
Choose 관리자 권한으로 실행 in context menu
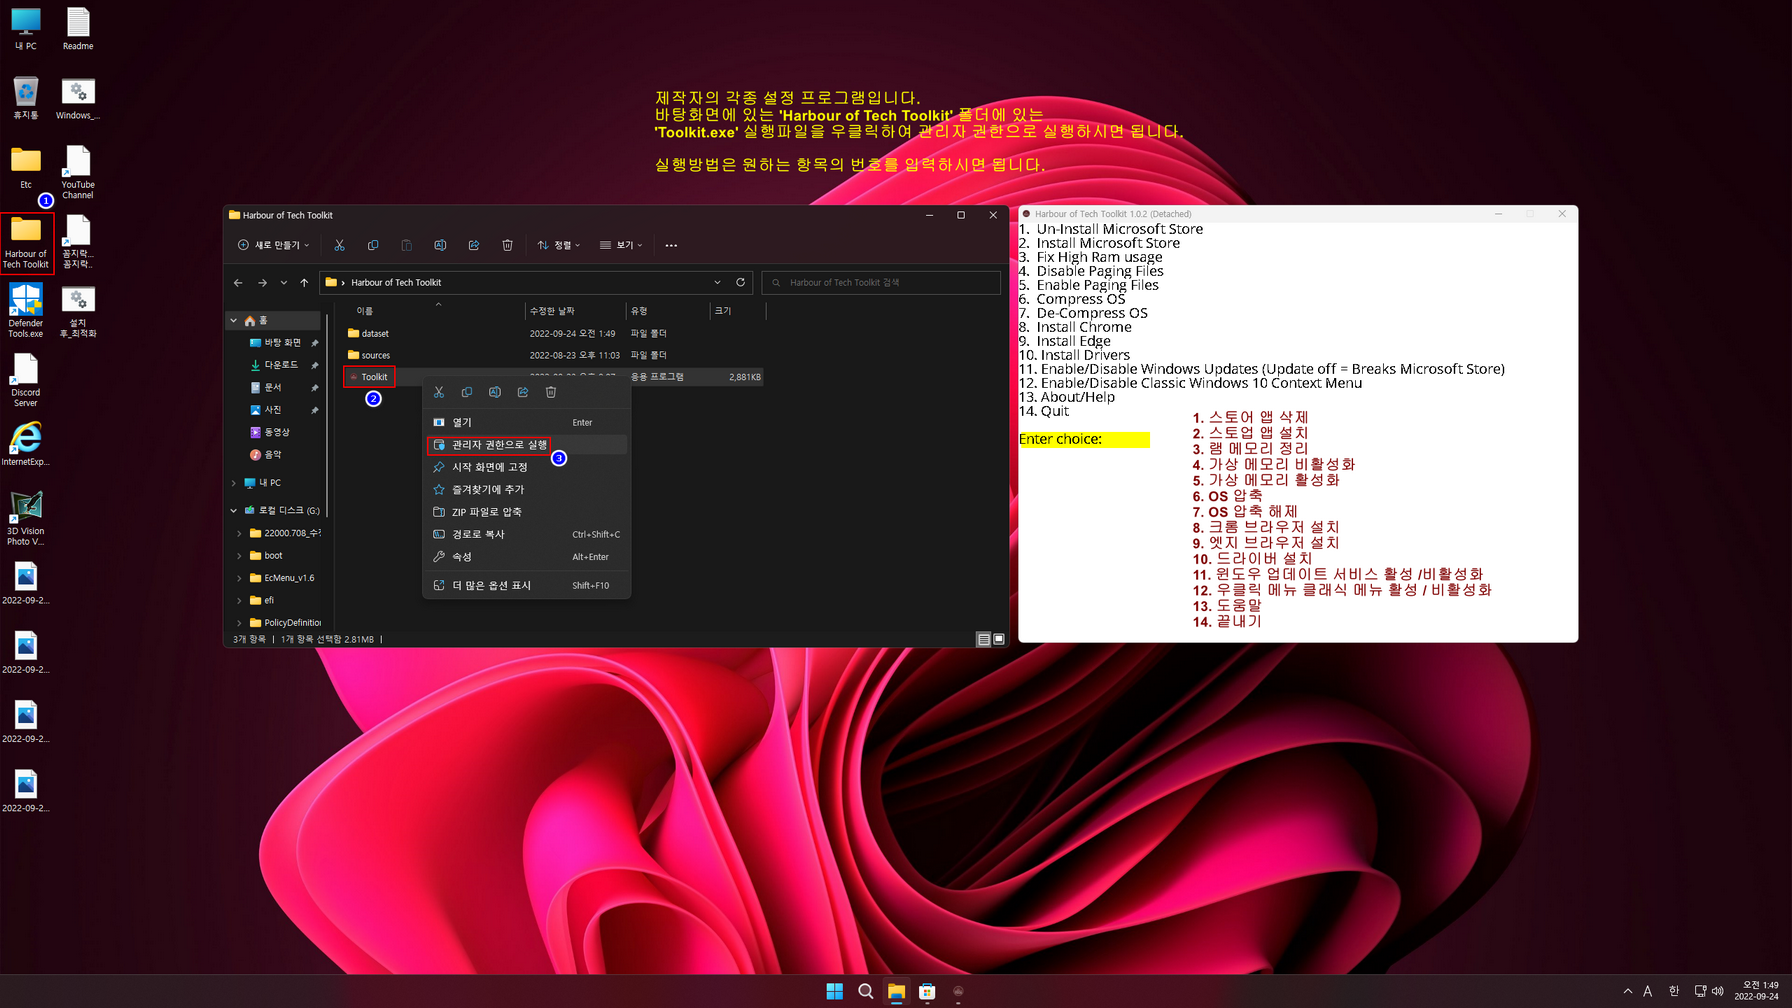[527, 445]
